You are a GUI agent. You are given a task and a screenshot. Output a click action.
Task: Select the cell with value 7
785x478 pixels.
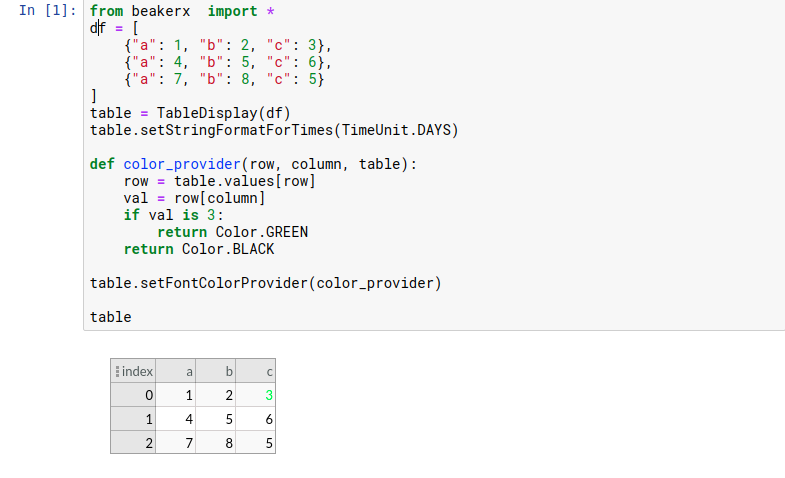[176, 443]
